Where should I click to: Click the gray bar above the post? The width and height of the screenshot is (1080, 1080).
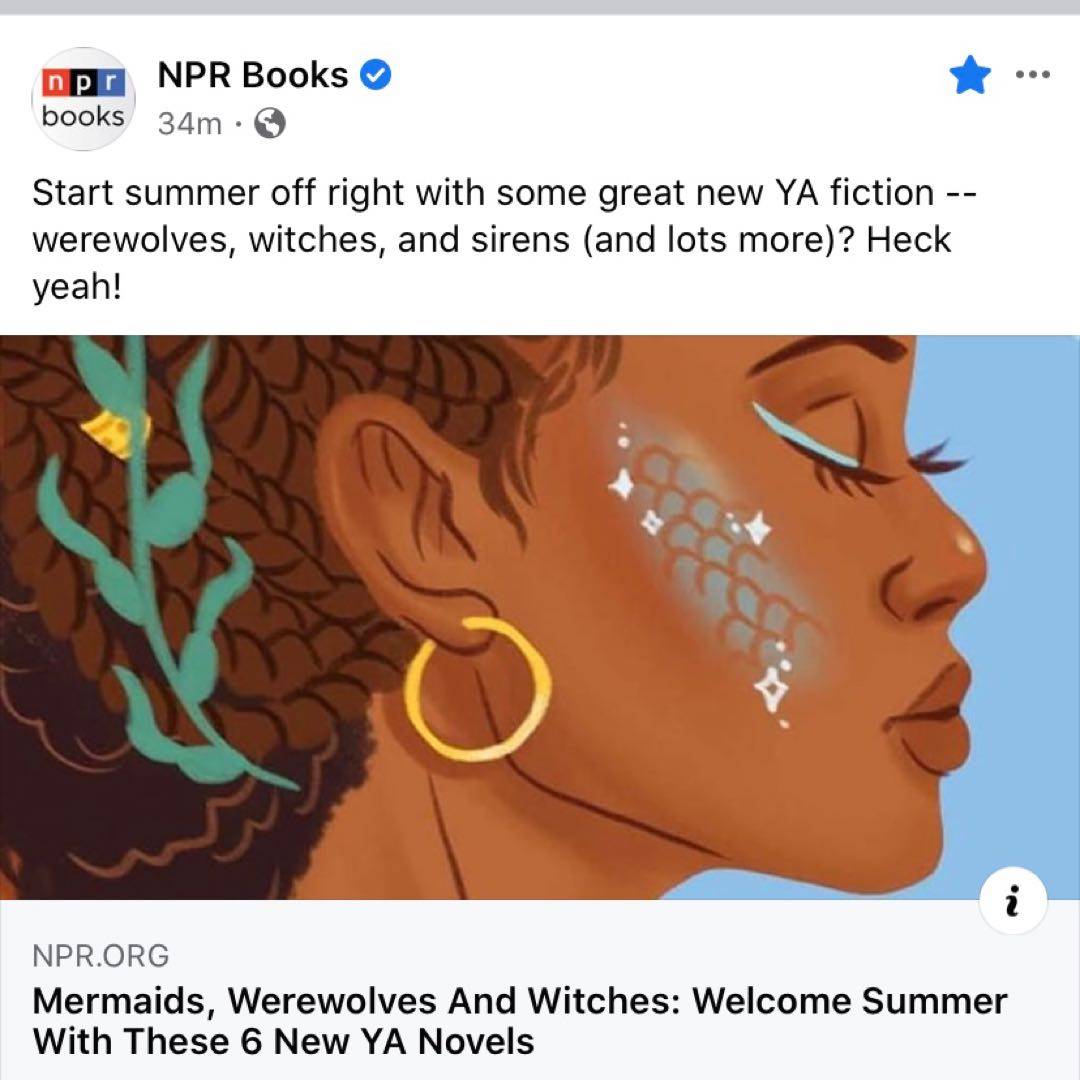click(540, 7)
